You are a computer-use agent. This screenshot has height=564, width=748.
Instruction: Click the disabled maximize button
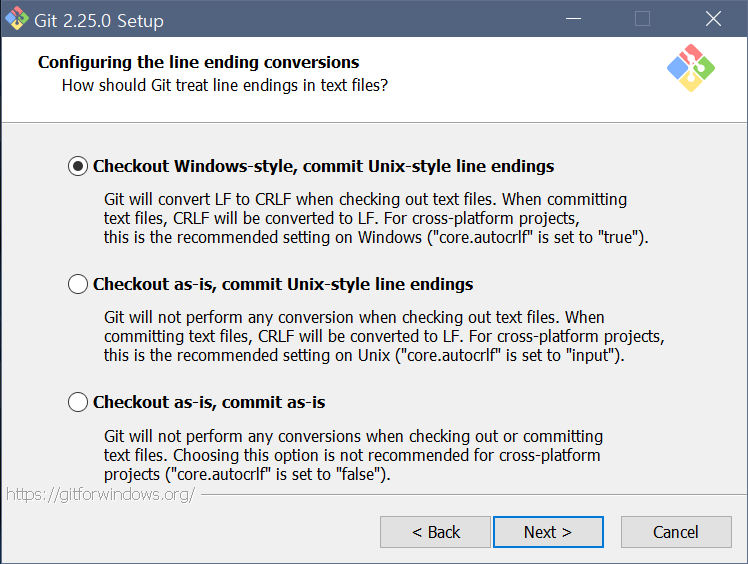(x=643, y=19)
